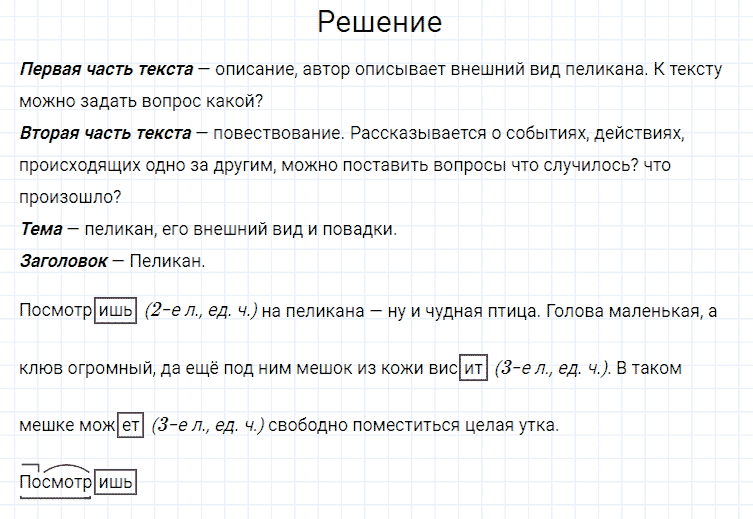Click the question word "какой?"

click(241, 101)
